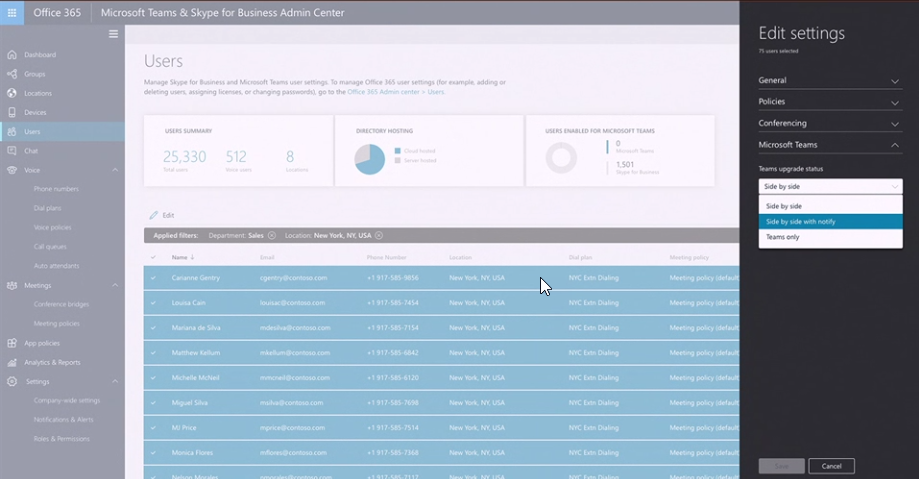This screenshot has width=919, height=479.
Task: Toggle select-all checkbox in table header
Action: point(154,257)
